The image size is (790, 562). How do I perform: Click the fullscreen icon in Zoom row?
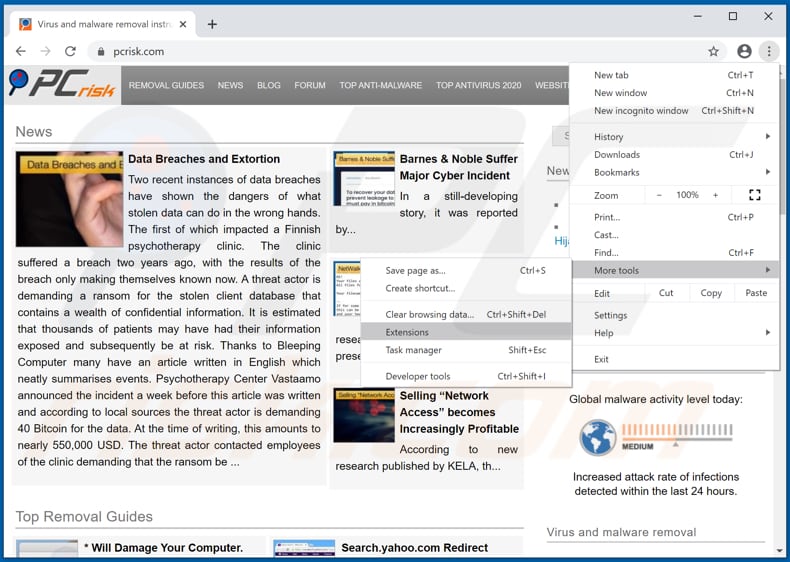[754, 195]
